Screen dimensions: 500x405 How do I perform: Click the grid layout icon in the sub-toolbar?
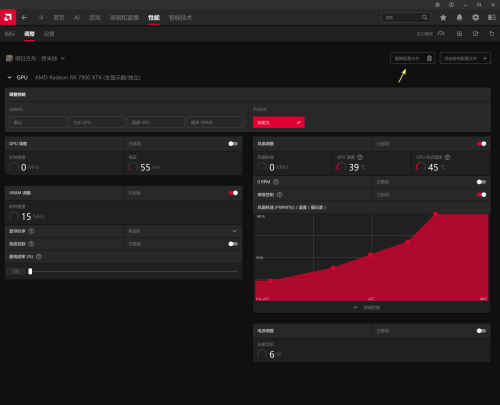point(459,34)
